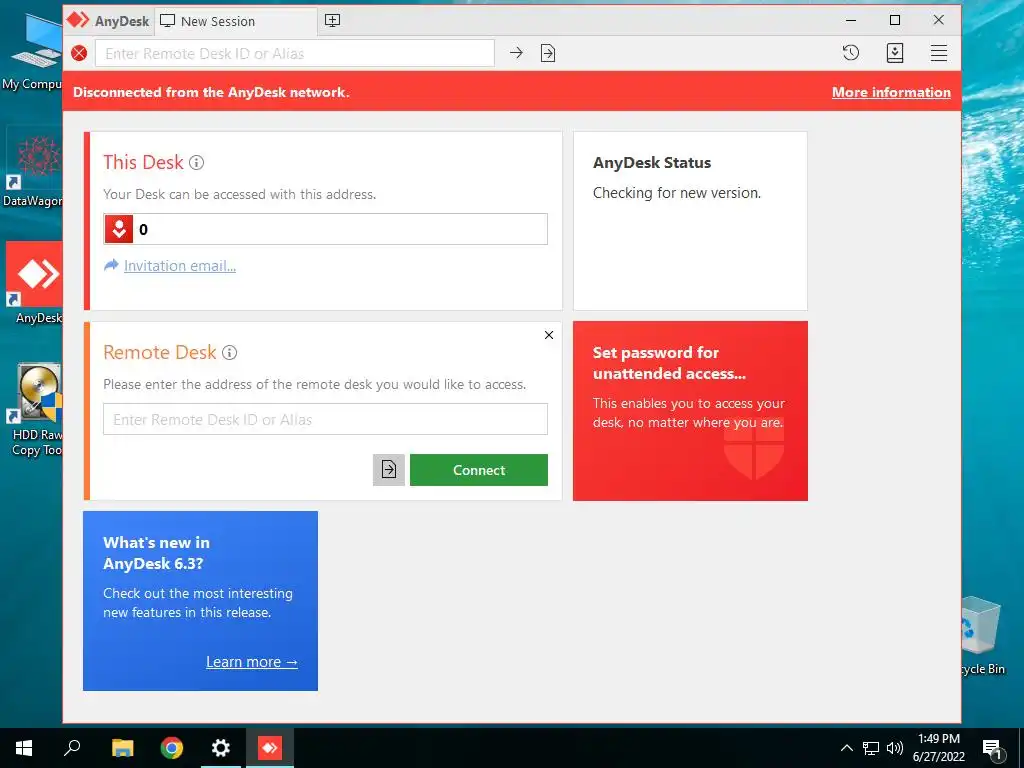Open a new tab with plus monitor icon
Screen dimensions: 1024x768
coord(332,20)
